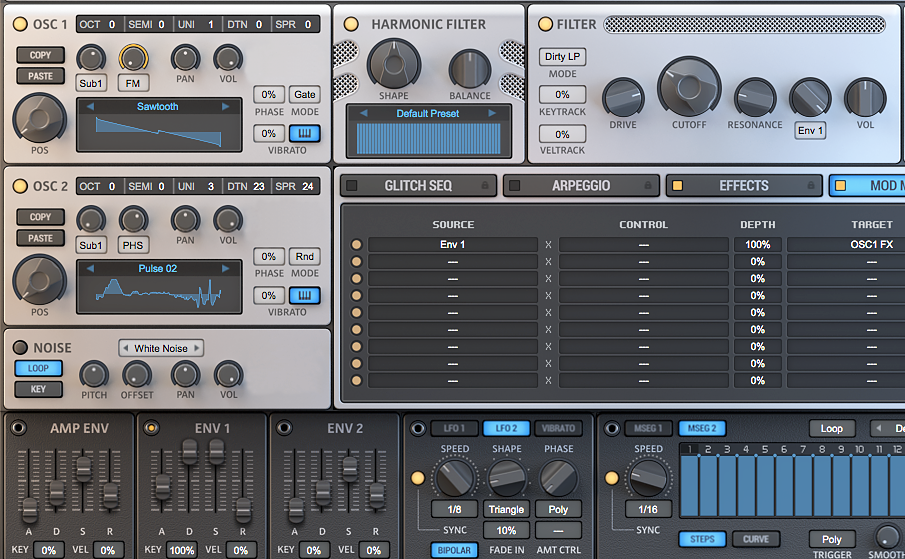Go to previous Harmonic Filter preset
The image size is (905, 559).
[363, 113]
